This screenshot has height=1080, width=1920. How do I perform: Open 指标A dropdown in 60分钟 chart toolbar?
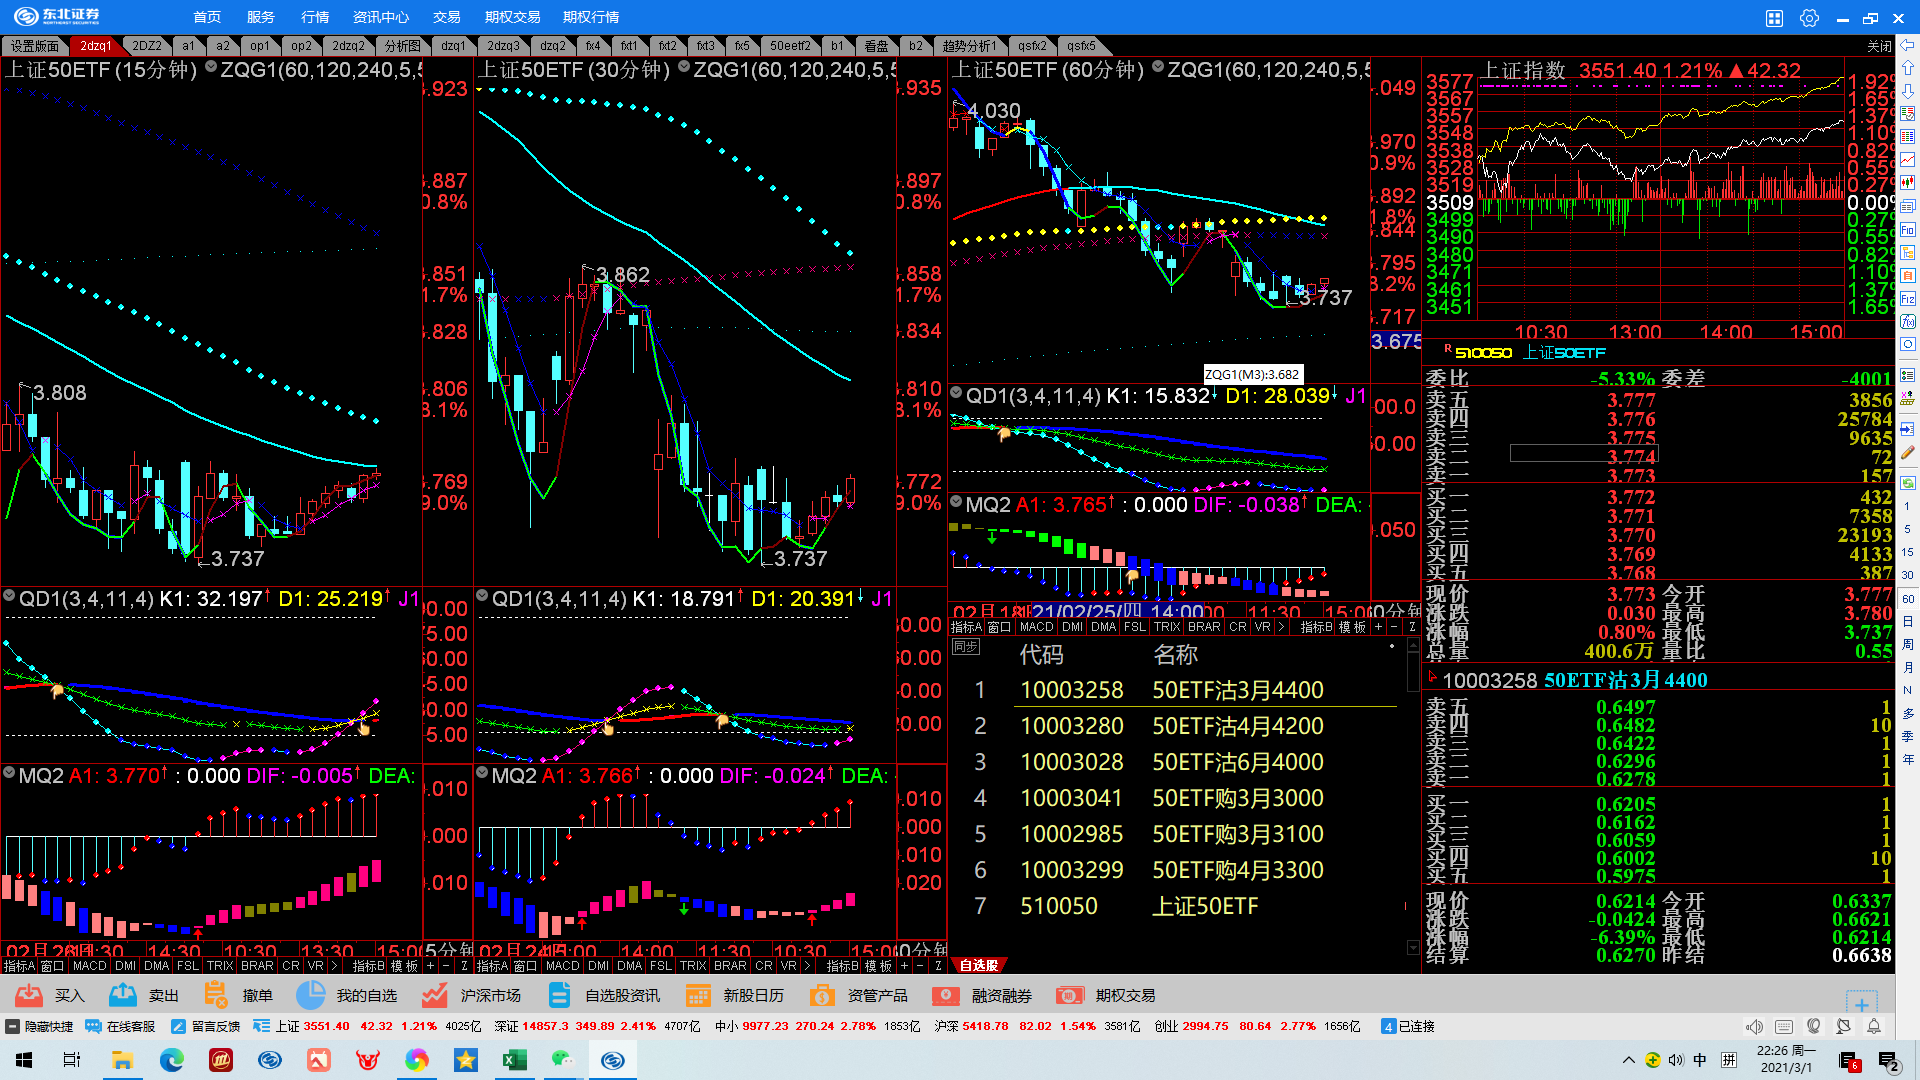pos(966,627)
